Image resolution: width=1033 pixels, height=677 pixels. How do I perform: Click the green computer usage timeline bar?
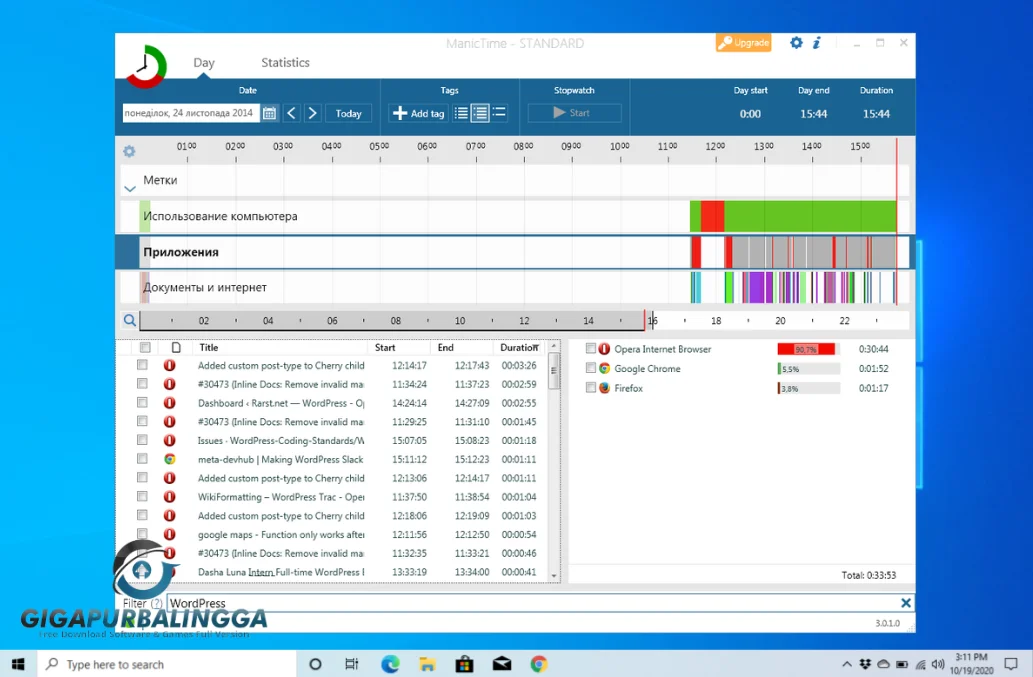[x=810, y=216]
